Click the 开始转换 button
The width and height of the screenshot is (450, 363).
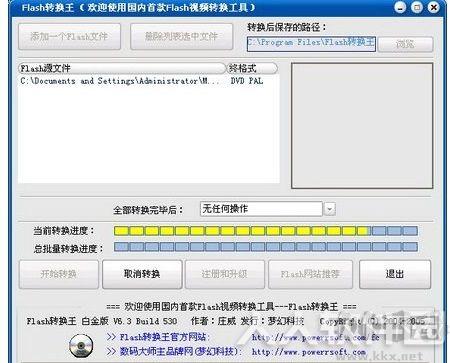click(x=59, y=274)
